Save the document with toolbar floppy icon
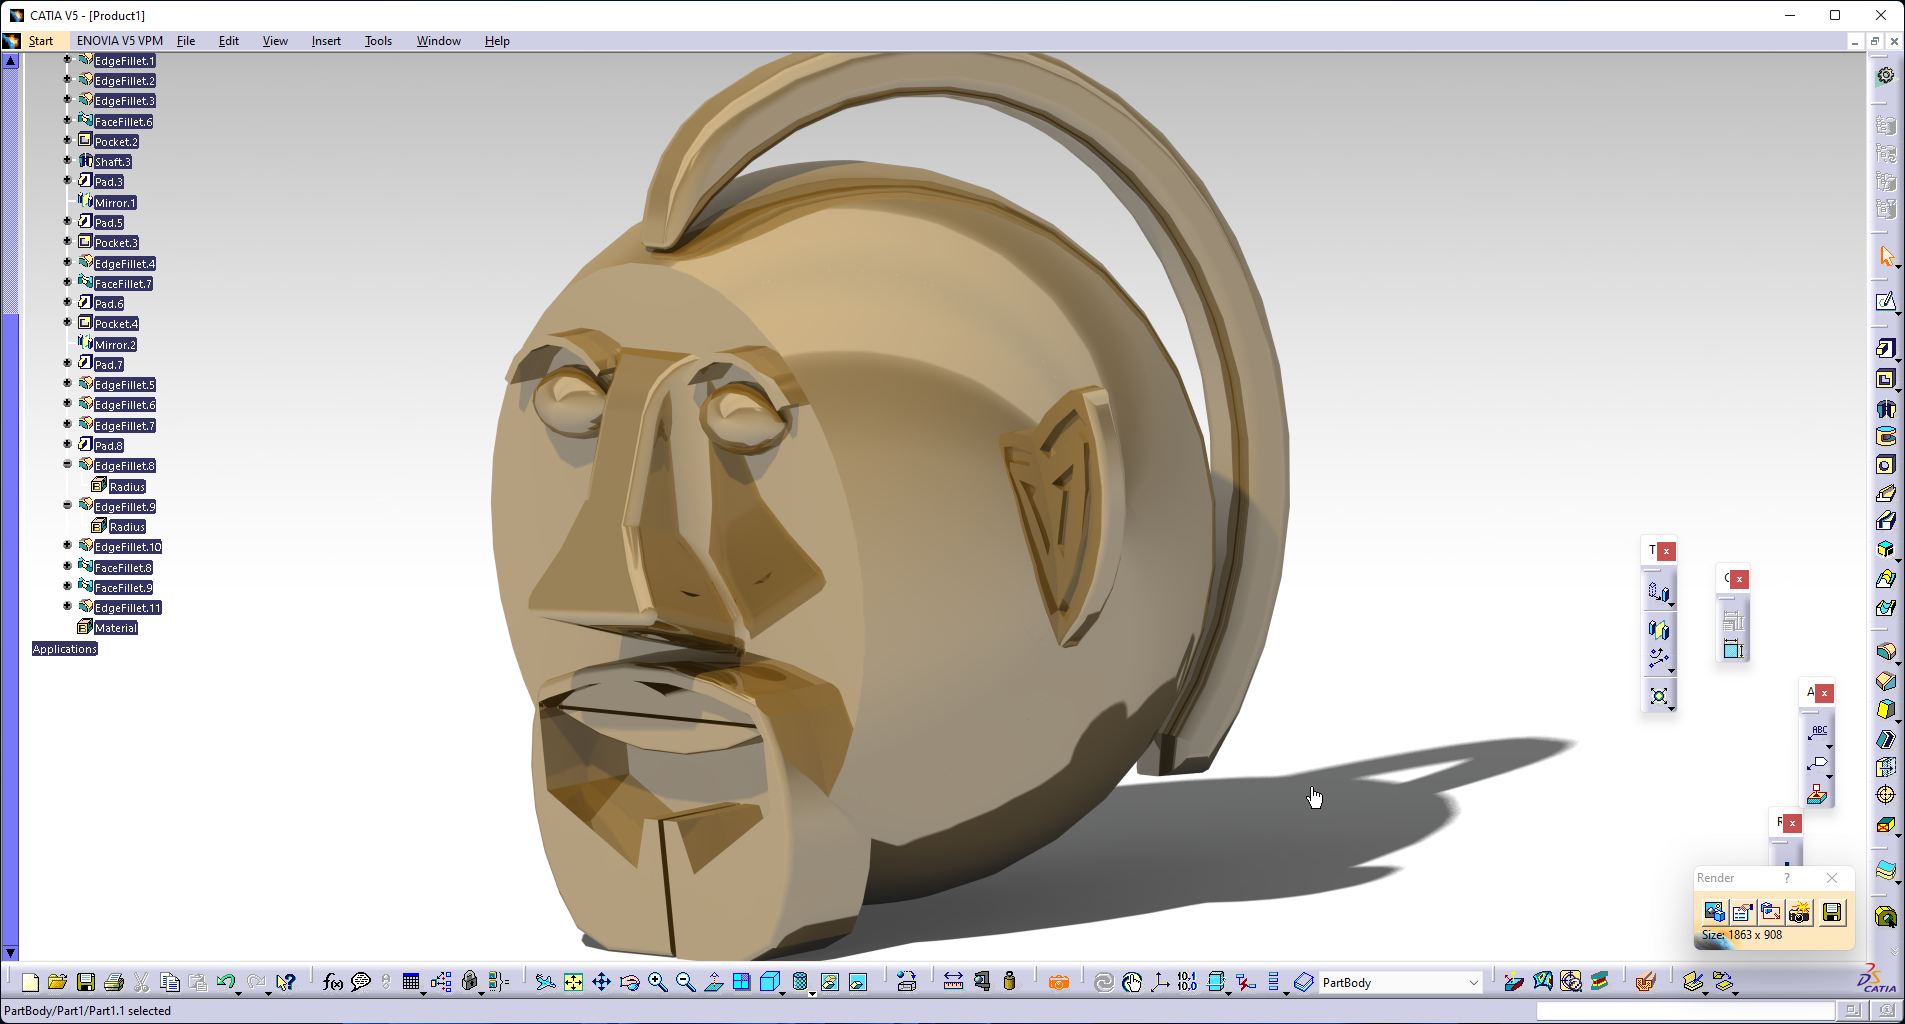 coord(86,982)
